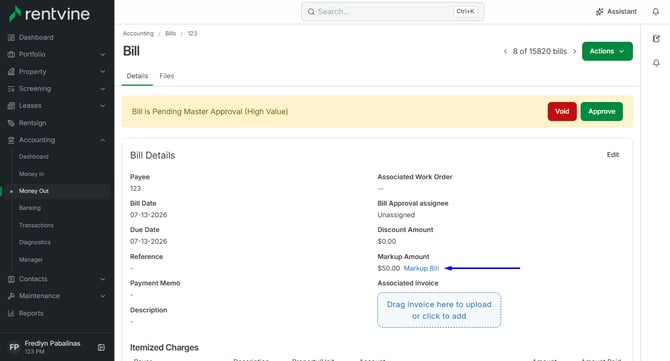Click the sidebar collapse icon near user name
670x361 pixels.
(101, 347)
